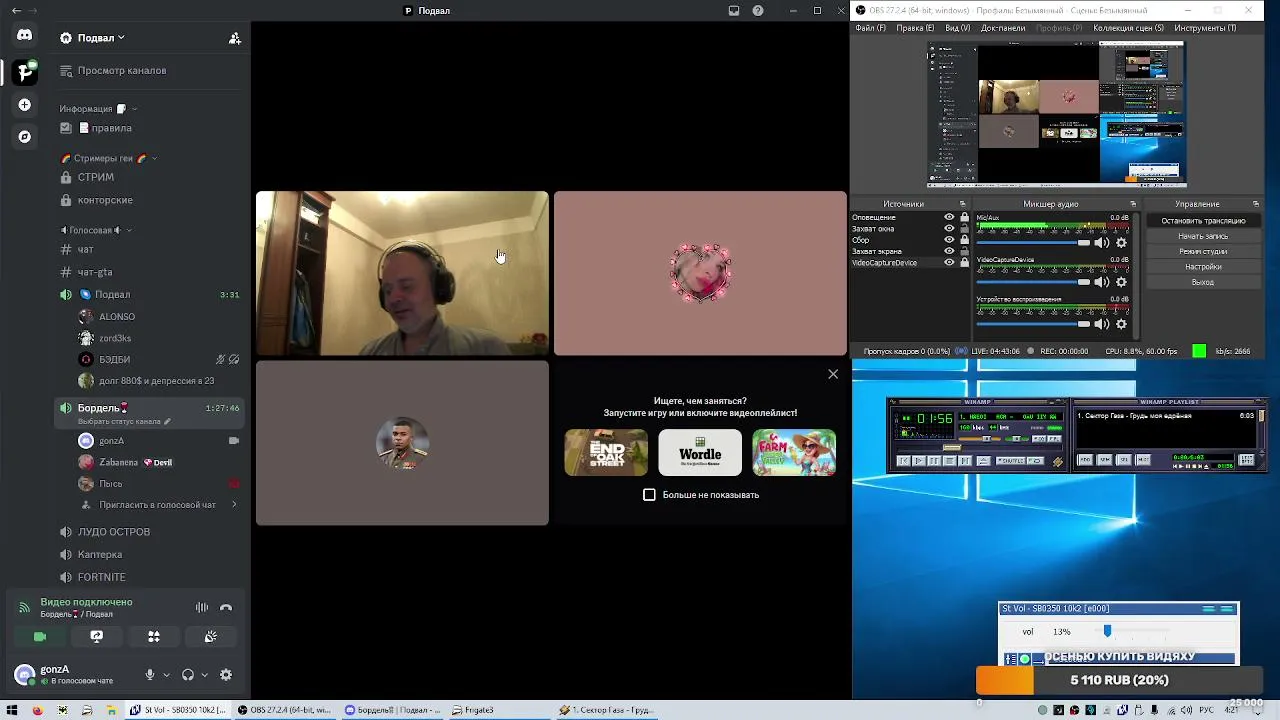This screenshot has width=1280, height=720.
Task: Click Остановить трансляцию in OBS
Action: tap(1203, 221)
